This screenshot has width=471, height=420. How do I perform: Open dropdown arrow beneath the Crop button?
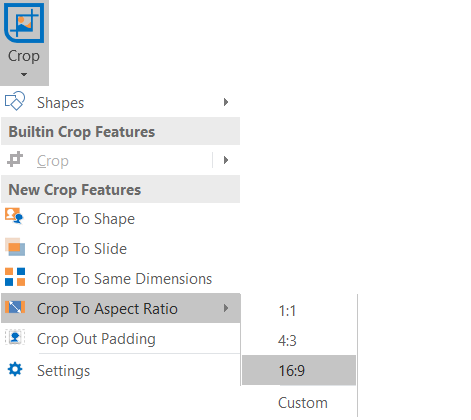coord(24,74)
